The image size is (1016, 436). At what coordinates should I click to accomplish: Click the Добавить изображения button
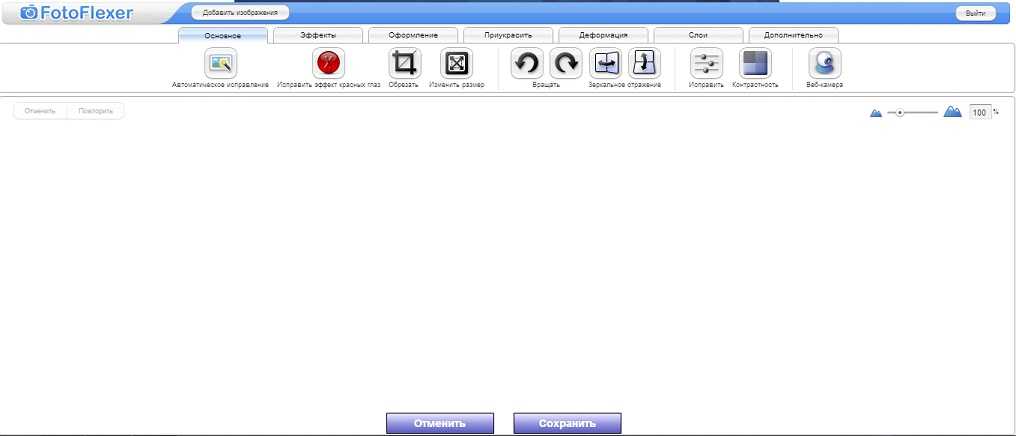(x=240, y=13)
